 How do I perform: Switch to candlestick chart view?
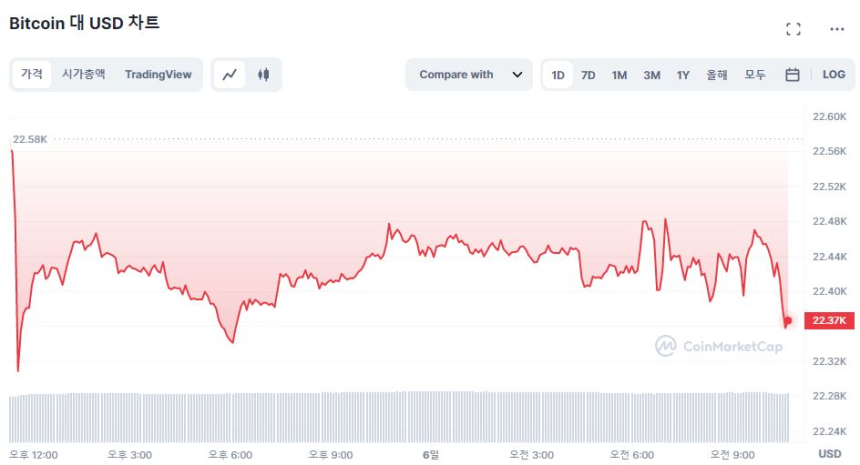pos(264,75)
